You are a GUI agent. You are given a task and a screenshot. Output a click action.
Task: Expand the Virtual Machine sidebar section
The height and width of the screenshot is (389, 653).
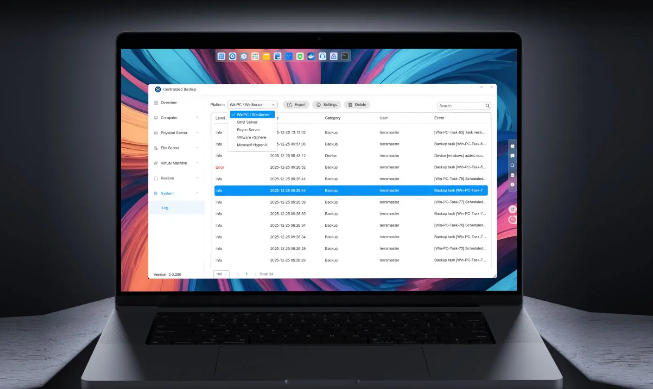tap(197, 163)
